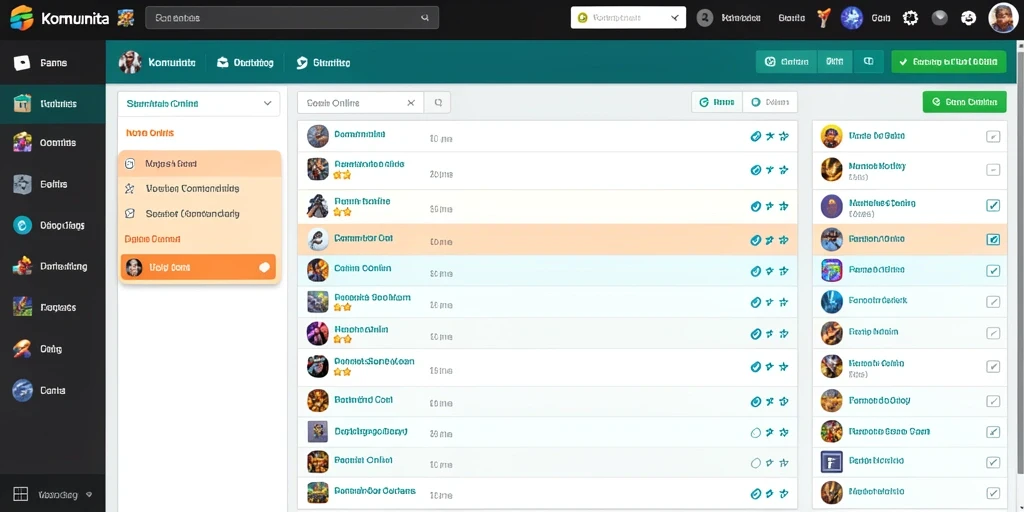Switch to the teal header tab with the chat bubble
This screenshot has height=512, width=1024.
pyautogui.click(x=323, y=63)
